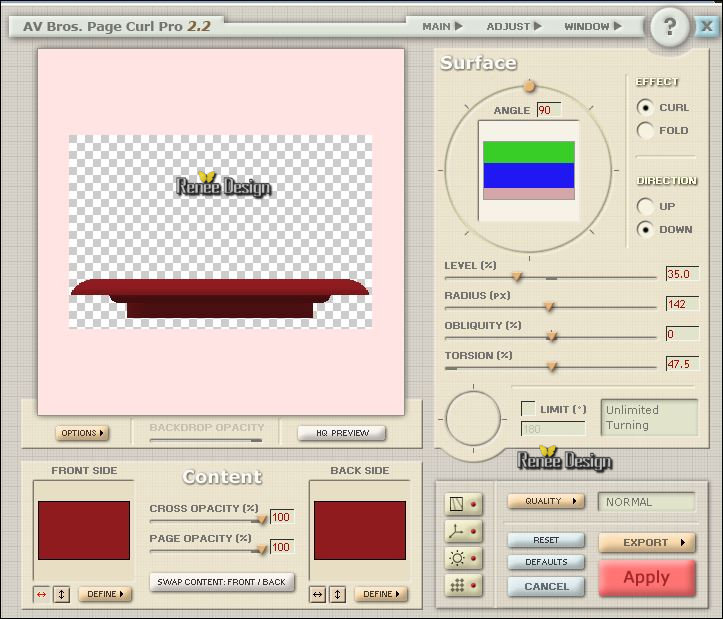
Task: Adjust the Cross Opacity slider
Action: click(x=261, y=519)
